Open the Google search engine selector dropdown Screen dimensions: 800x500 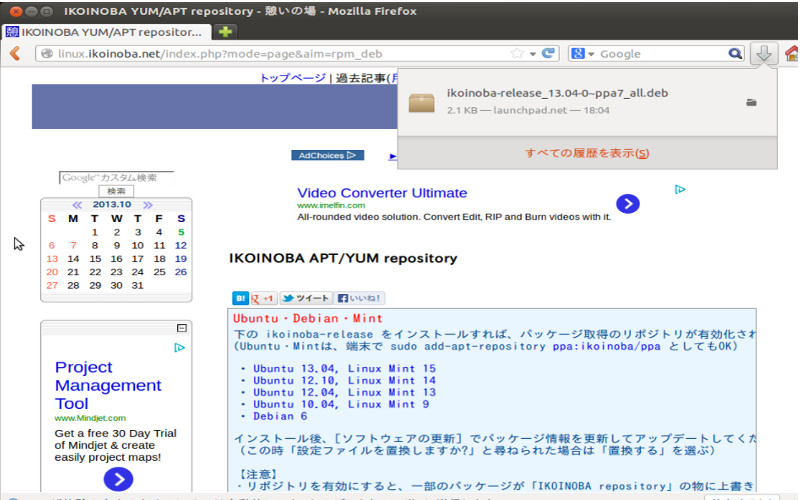click(582, 54)
